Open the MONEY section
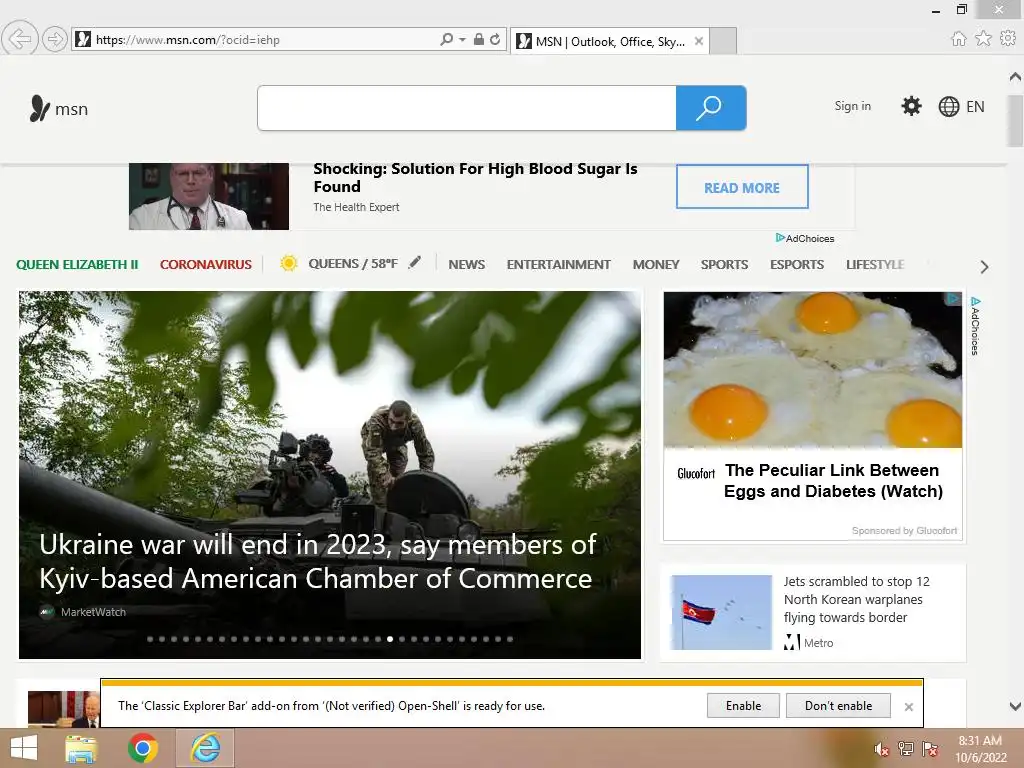 (656, 264)
